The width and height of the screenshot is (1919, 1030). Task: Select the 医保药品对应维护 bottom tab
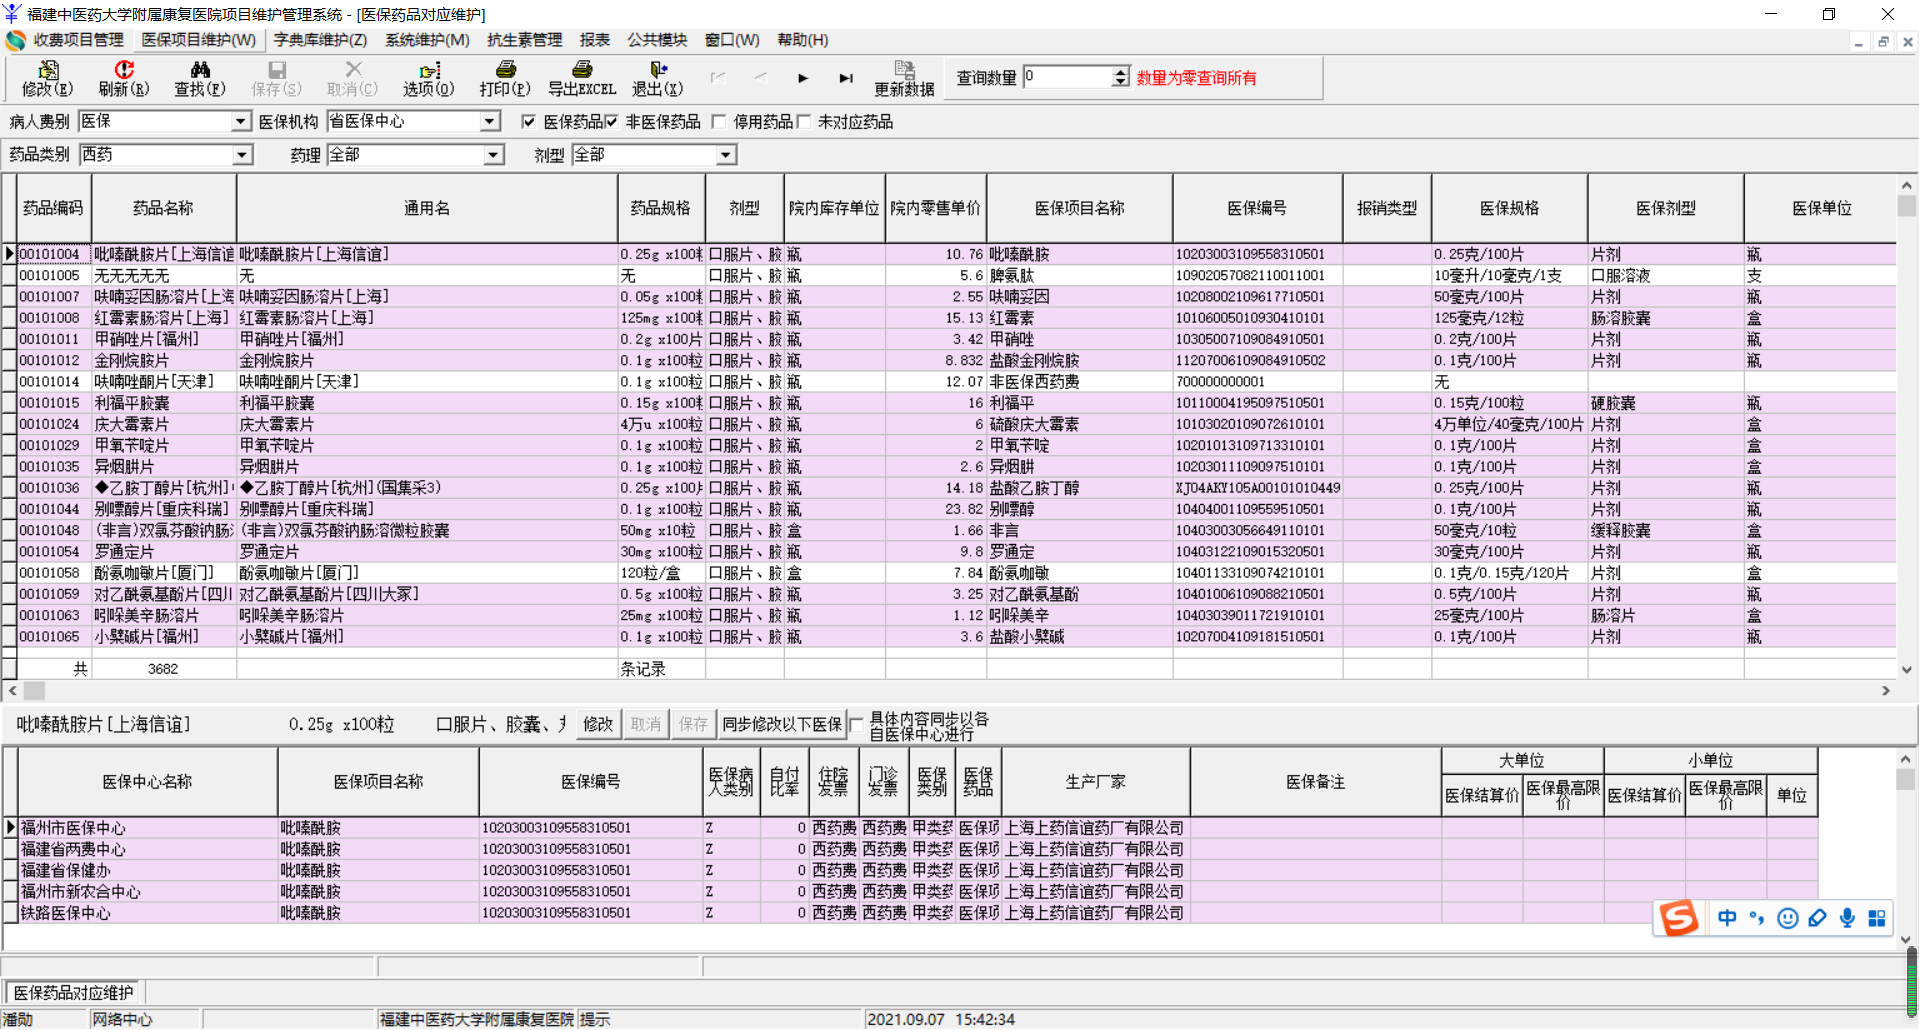[74, 993]
